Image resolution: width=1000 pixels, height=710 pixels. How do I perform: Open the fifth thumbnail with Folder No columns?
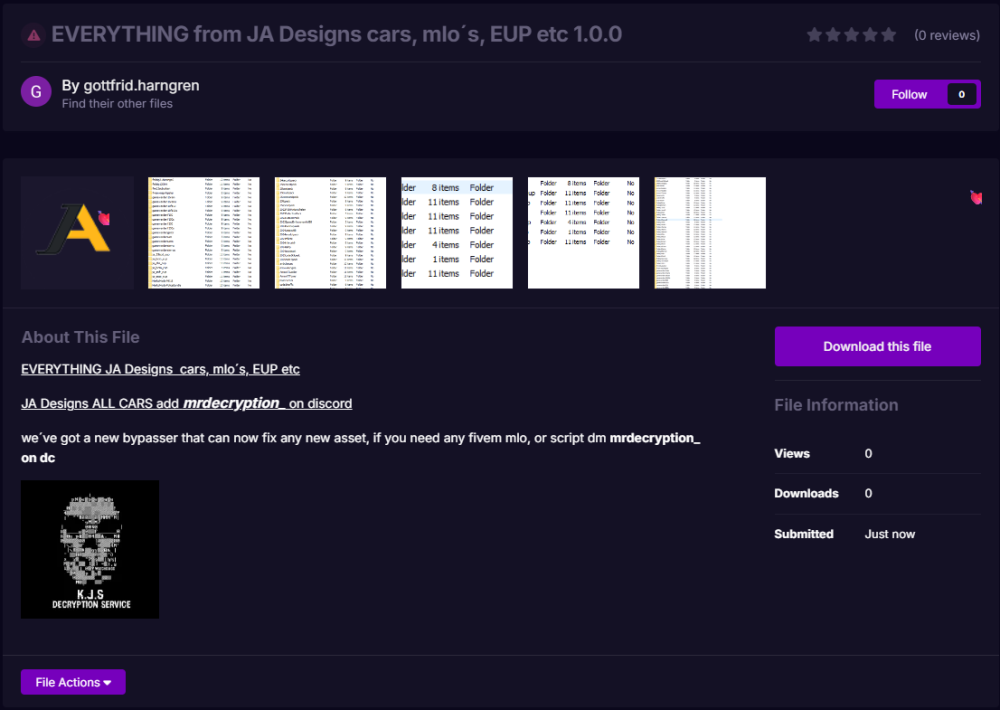pos(584,233)
